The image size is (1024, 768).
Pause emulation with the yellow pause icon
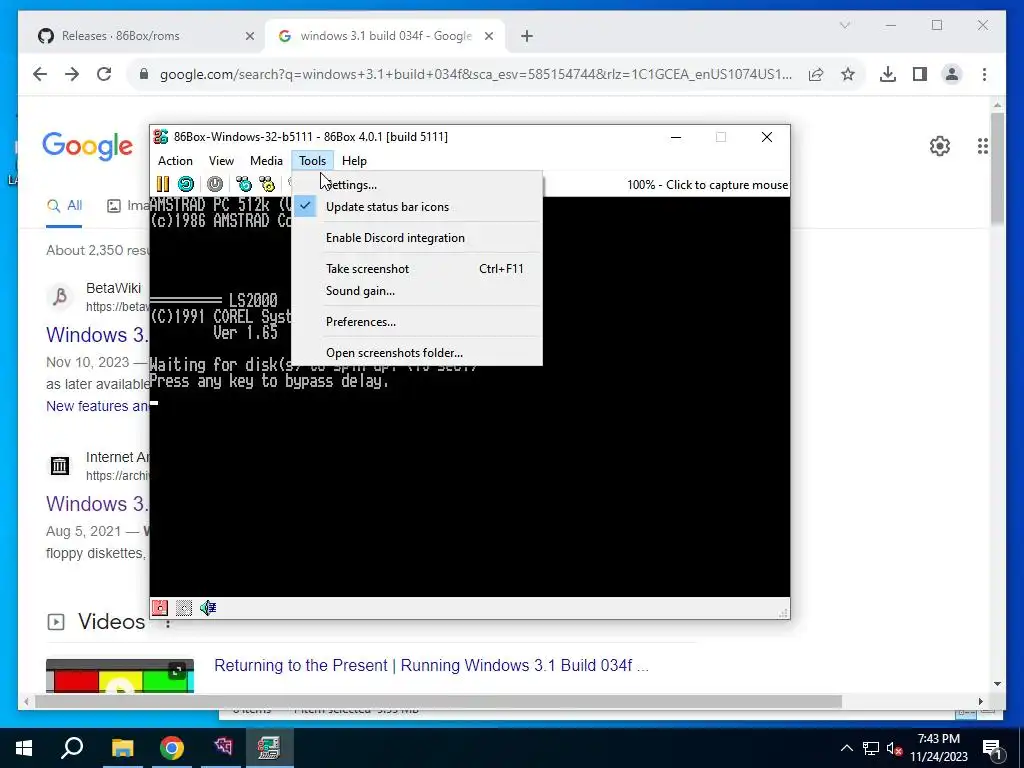tap(163, 184)
